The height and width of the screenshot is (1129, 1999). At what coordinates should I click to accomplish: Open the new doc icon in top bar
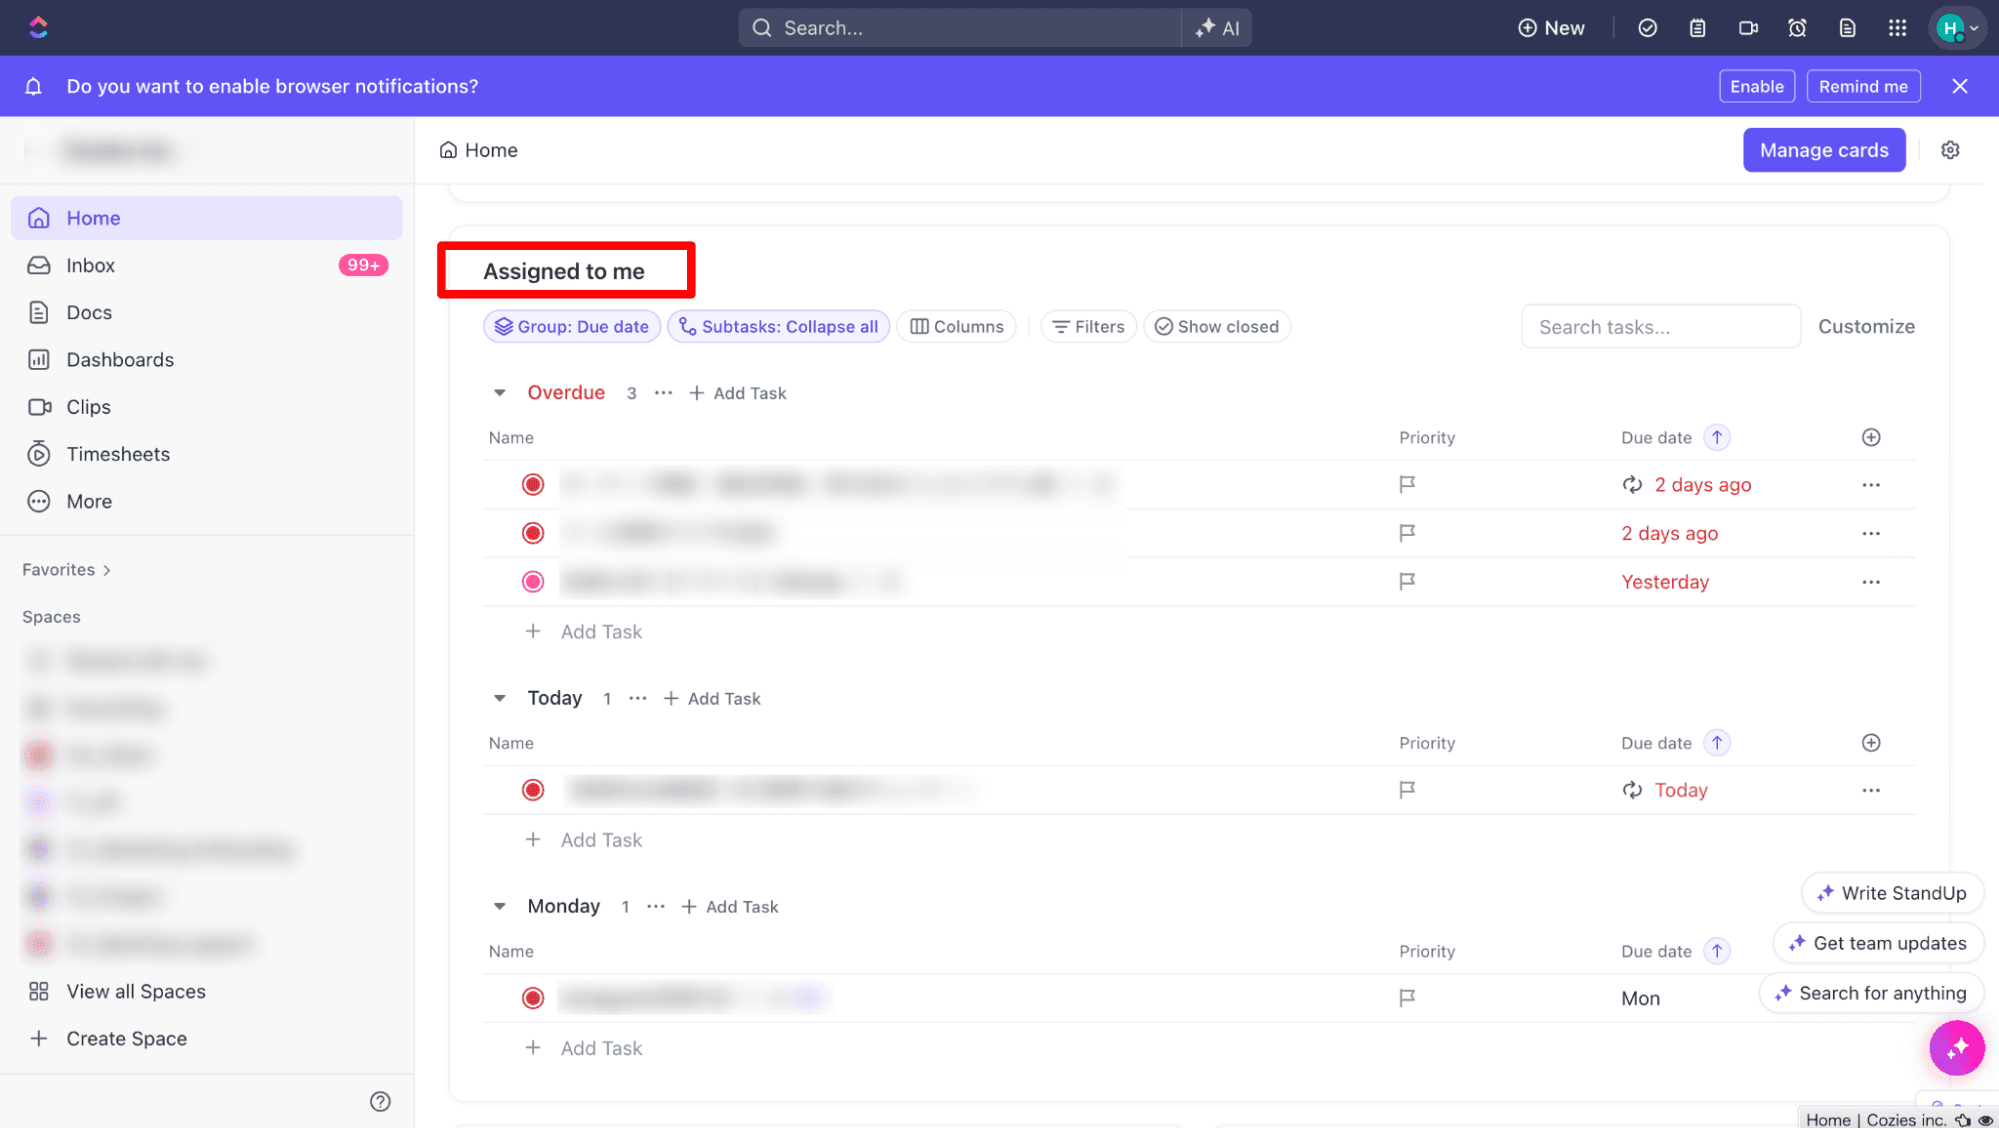click(1847, 28)
